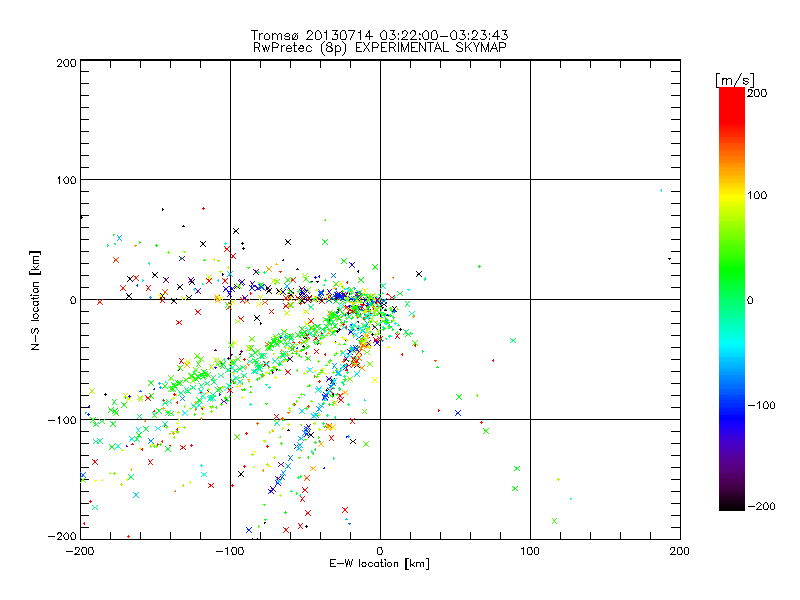Click the colorbar label '100'

point(757,195)
